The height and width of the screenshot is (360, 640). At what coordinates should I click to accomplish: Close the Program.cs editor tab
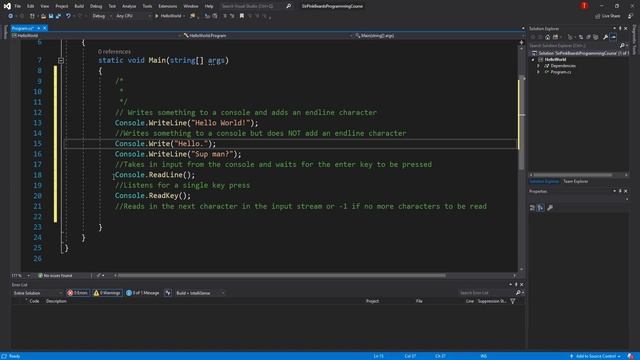click(x=44, y=28)
